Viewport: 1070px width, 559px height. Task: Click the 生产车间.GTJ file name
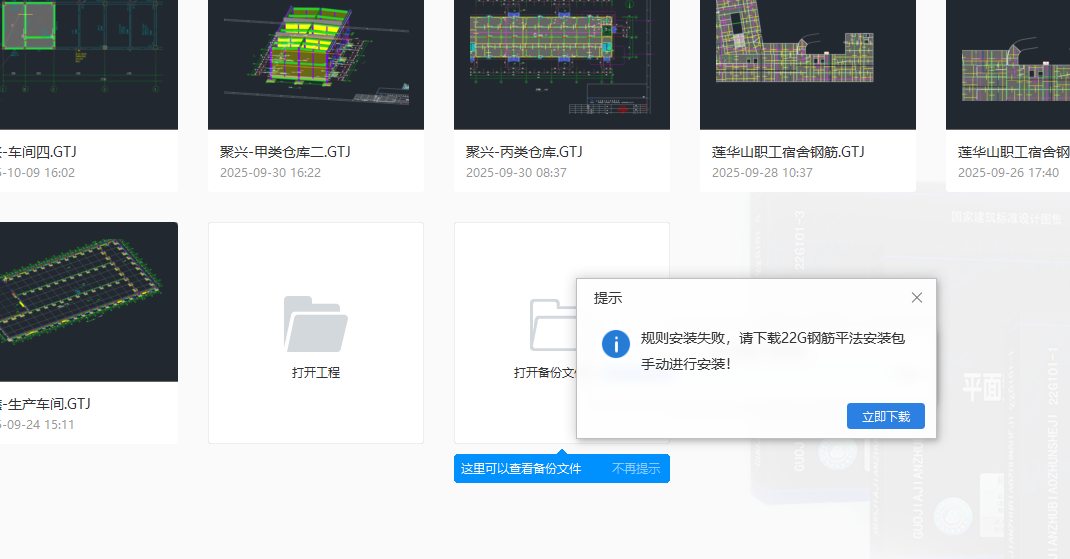pos(45,404)
